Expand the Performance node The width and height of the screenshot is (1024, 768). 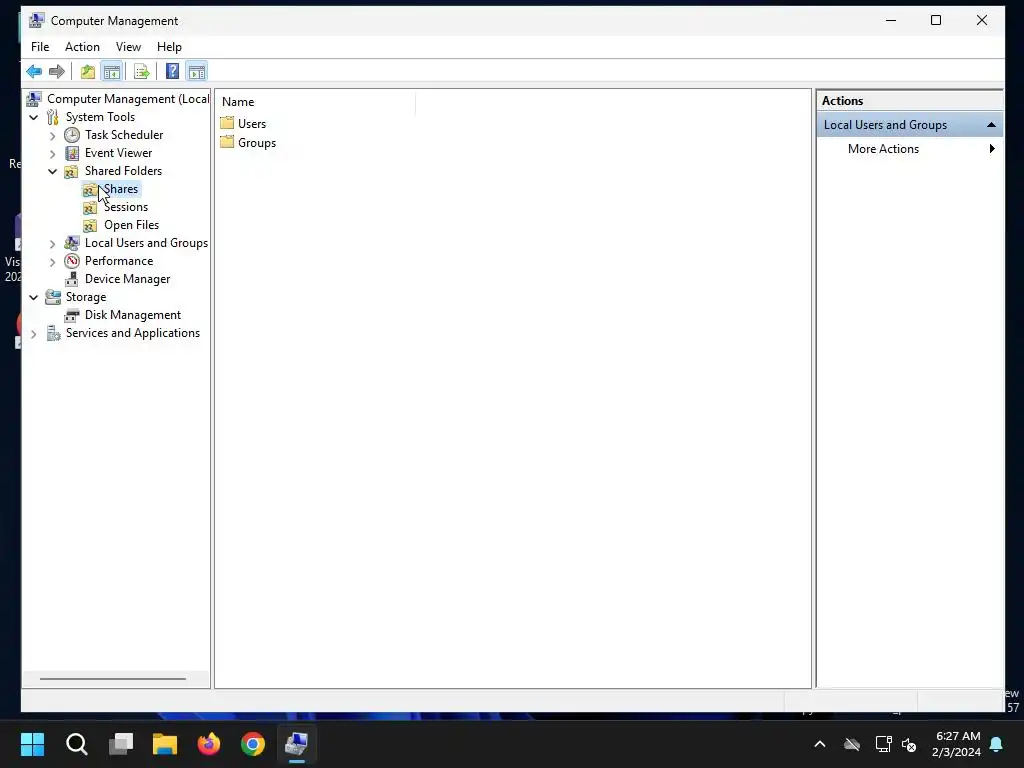[53, 262]
